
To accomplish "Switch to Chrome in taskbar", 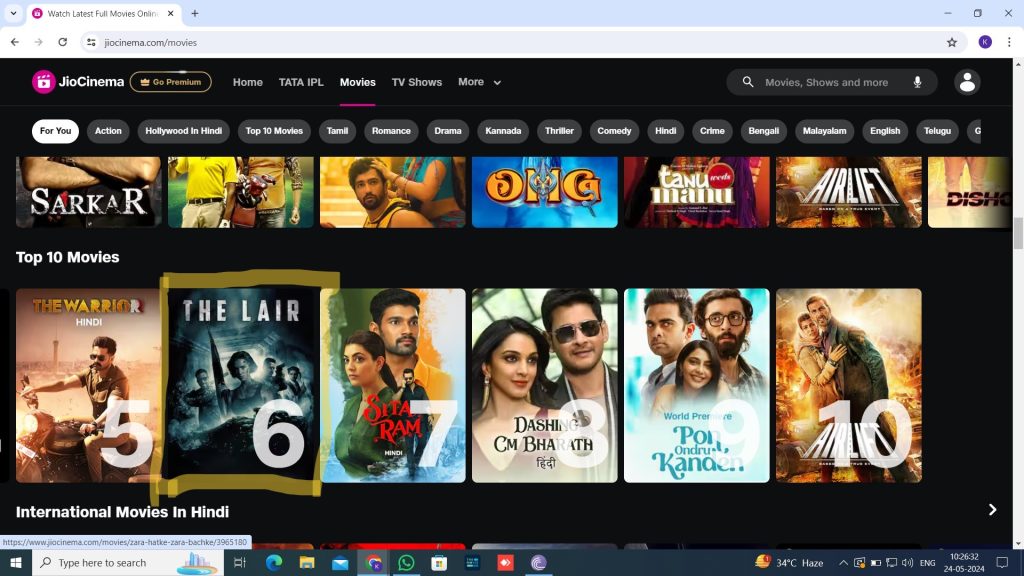I will 374,562.
